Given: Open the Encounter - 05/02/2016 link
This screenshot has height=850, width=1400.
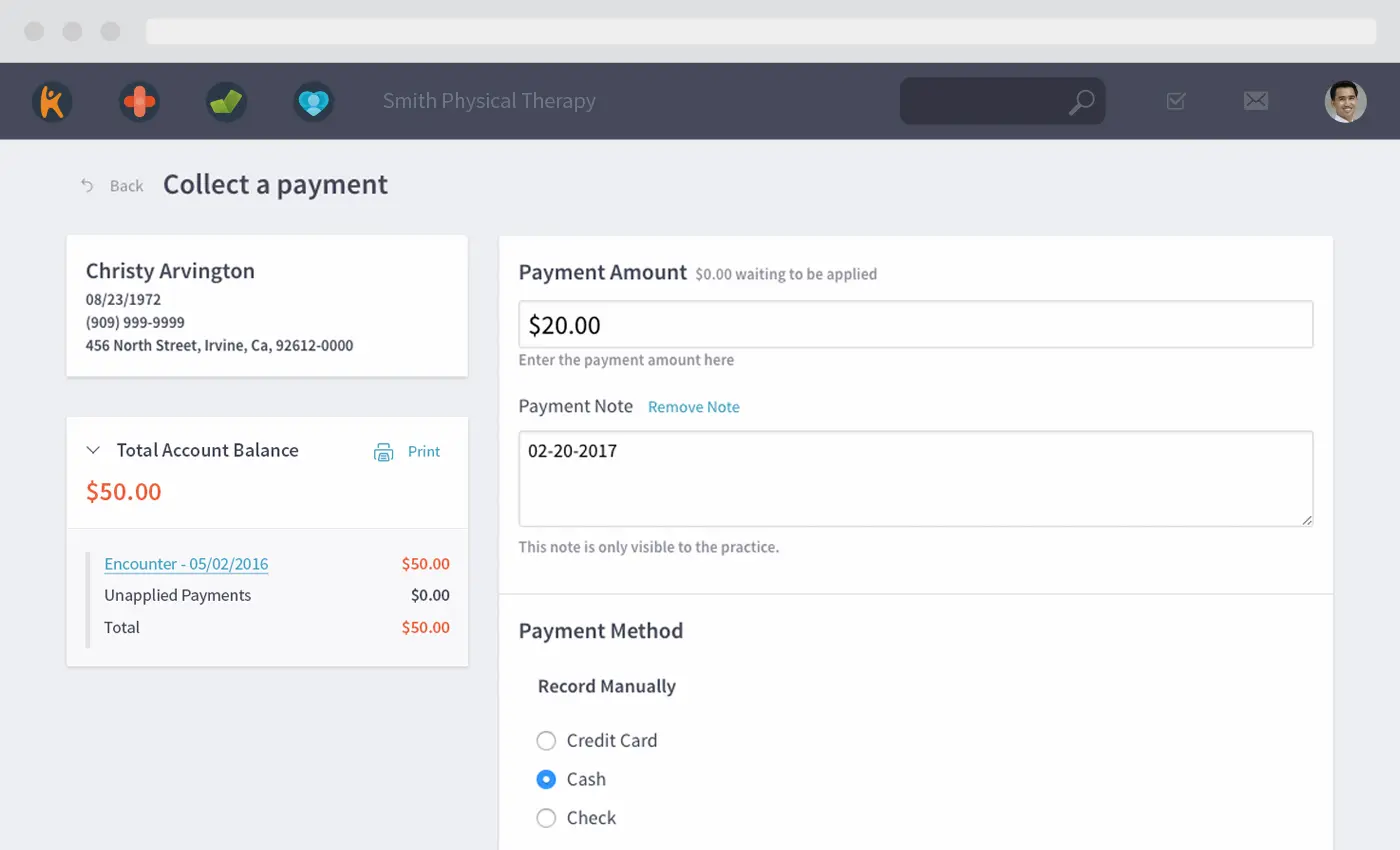Looking at the screenshot, I should [186, 564].
